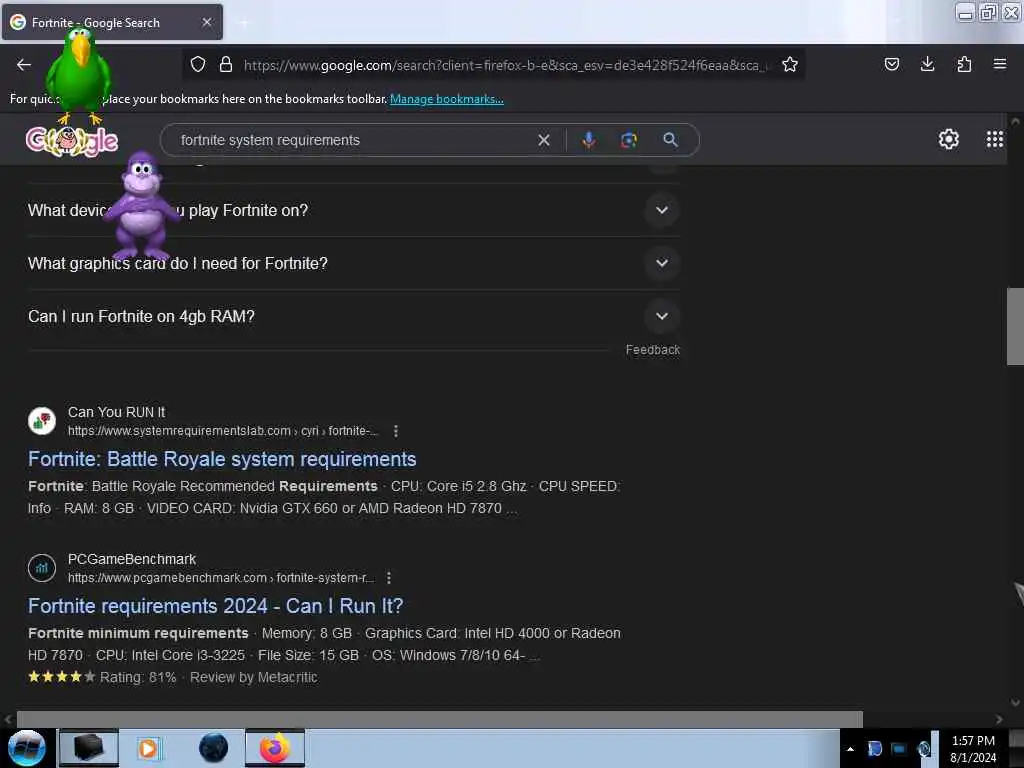The image size is (1024, 768).
Task: Click the purple Bonzi gorilla character
Action: point(141,206)
